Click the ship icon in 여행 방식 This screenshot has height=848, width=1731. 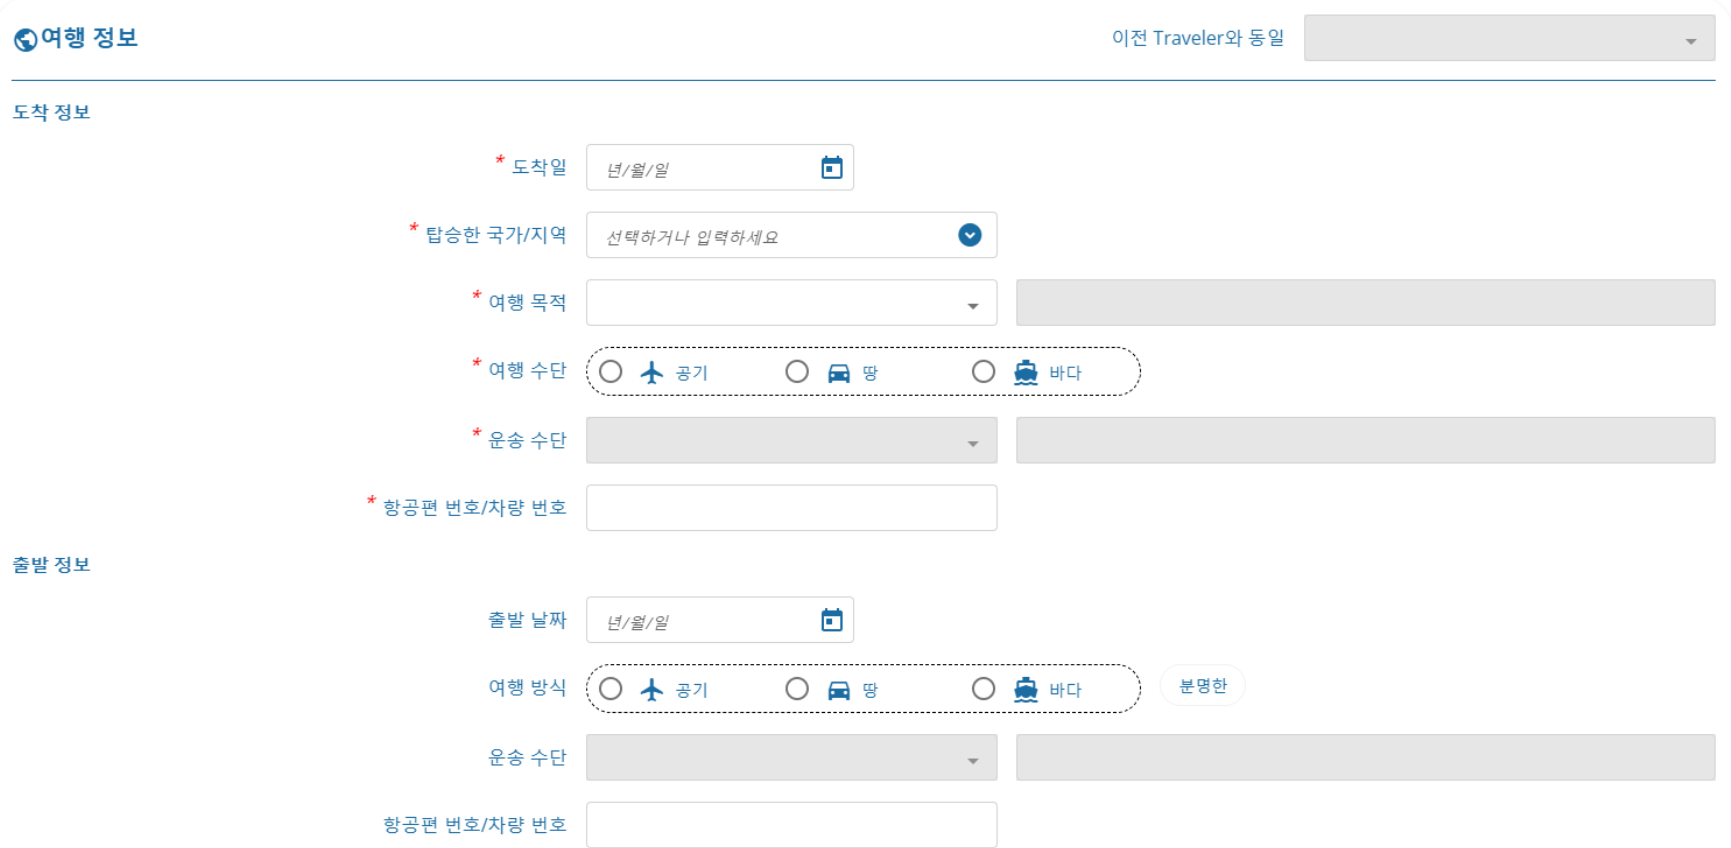1025,689
